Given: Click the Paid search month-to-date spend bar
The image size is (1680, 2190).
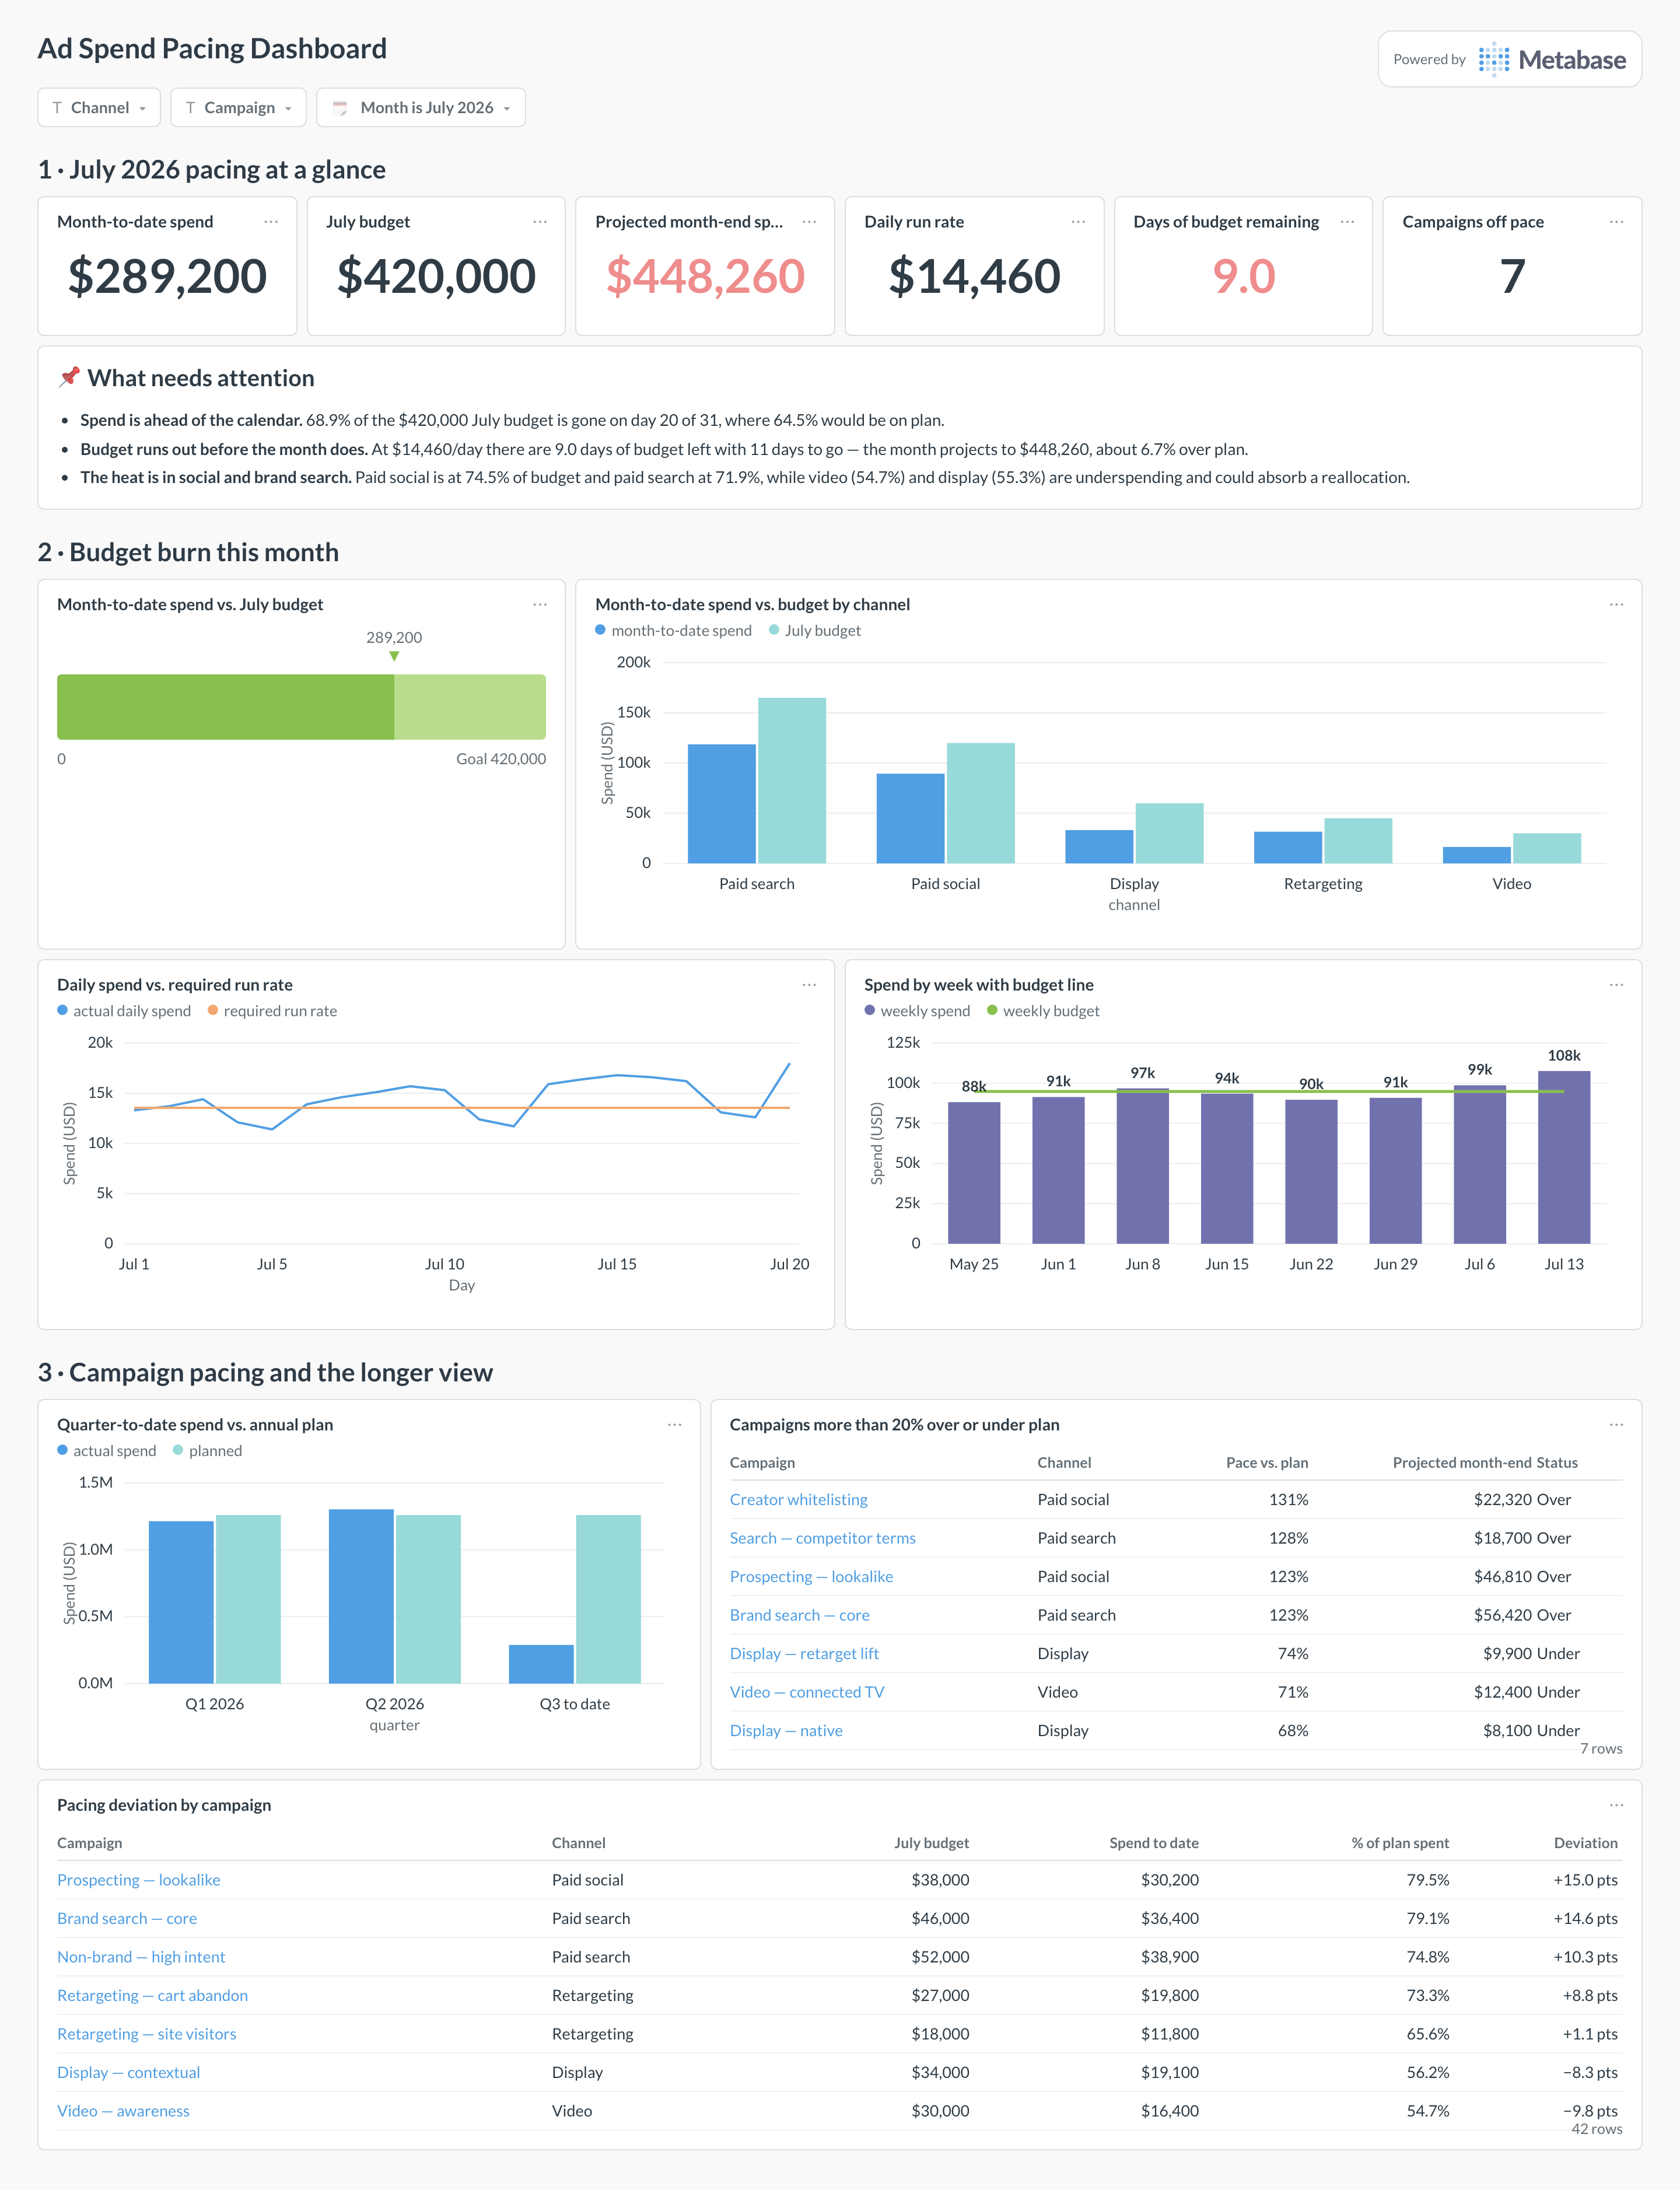Looking at the screenshot, I should tap(722, 804).
